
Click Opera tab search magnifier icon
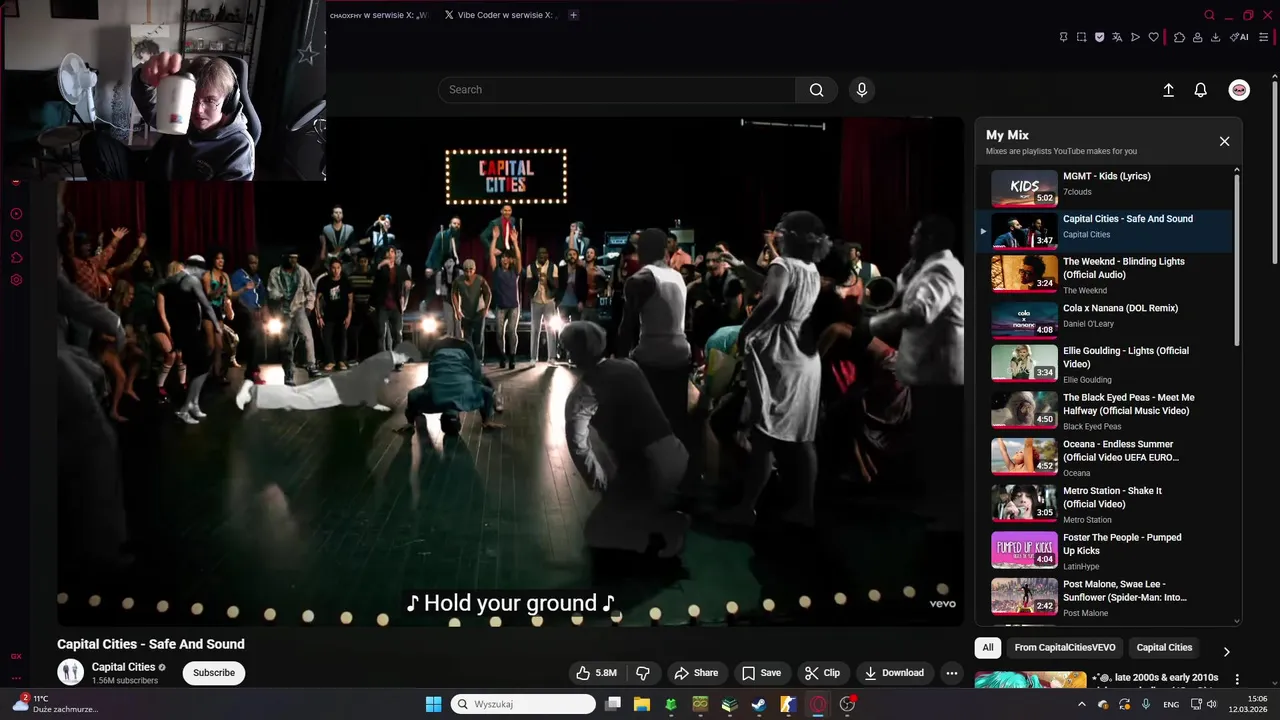(x=1209, y=15)
